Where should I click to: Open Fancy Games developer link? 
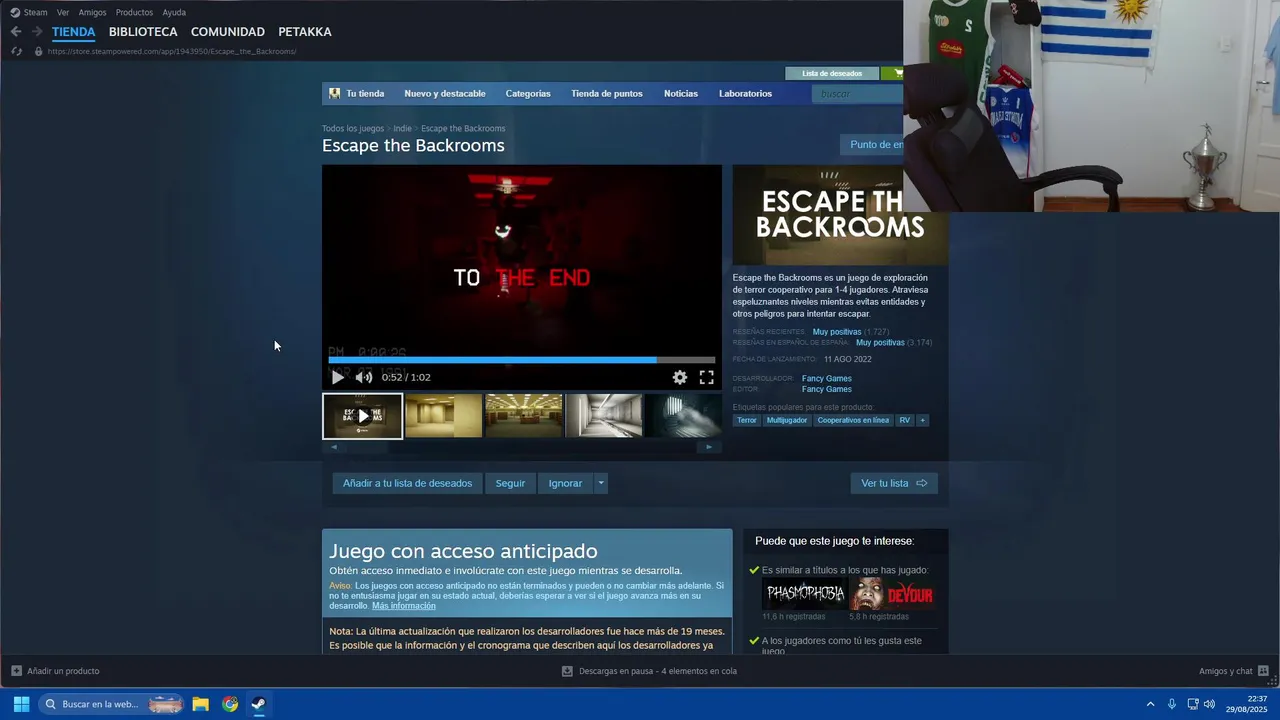[827, 378]
